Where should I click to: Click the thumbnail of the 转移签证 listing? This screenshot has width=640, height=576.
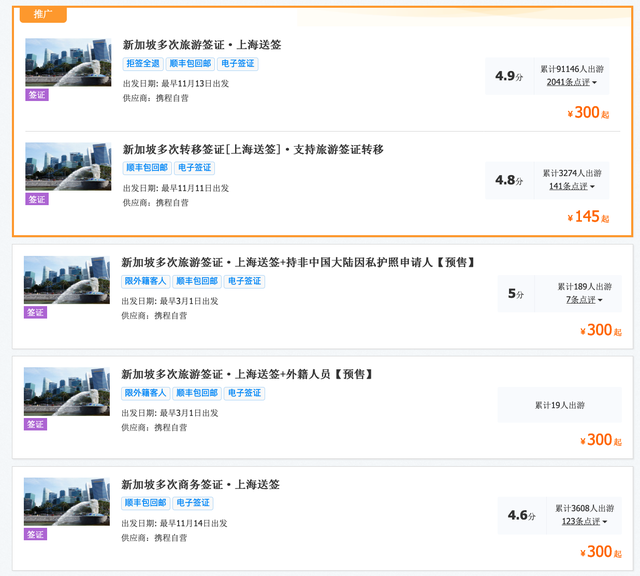coord(68,167)
